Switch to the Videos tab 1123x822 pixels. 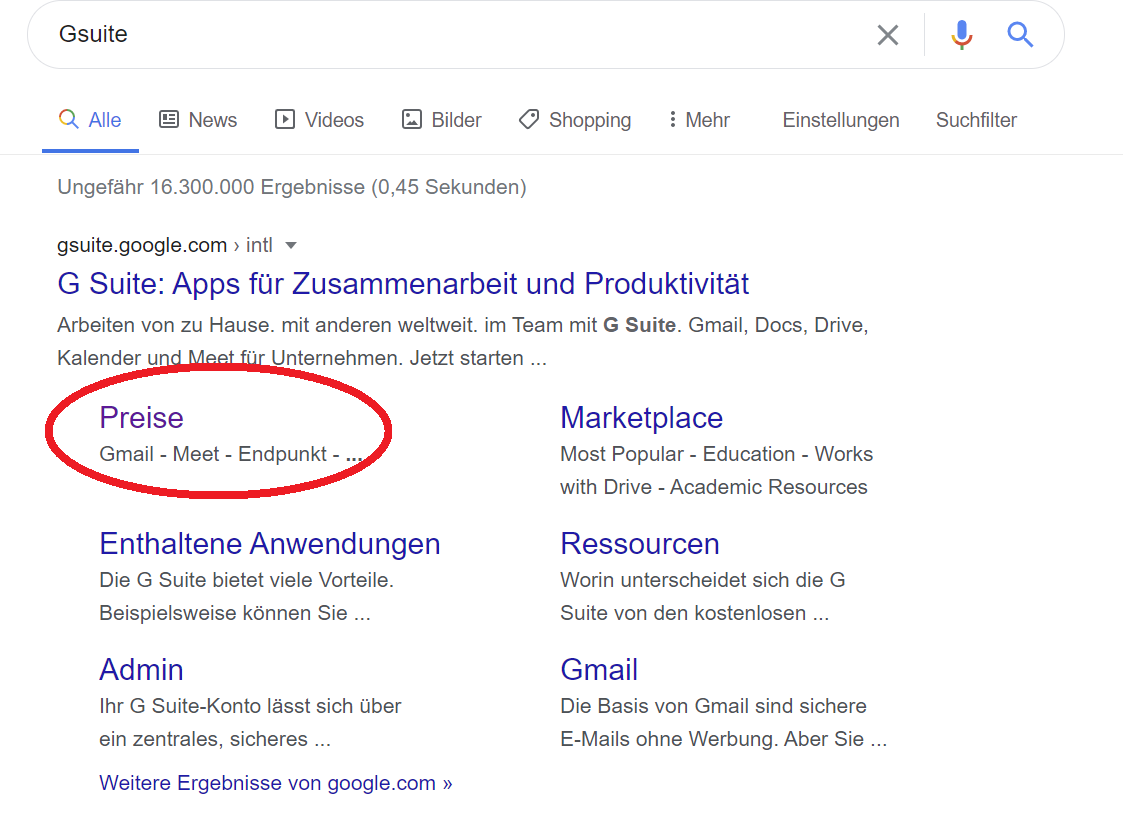click(x=319, y=120)
